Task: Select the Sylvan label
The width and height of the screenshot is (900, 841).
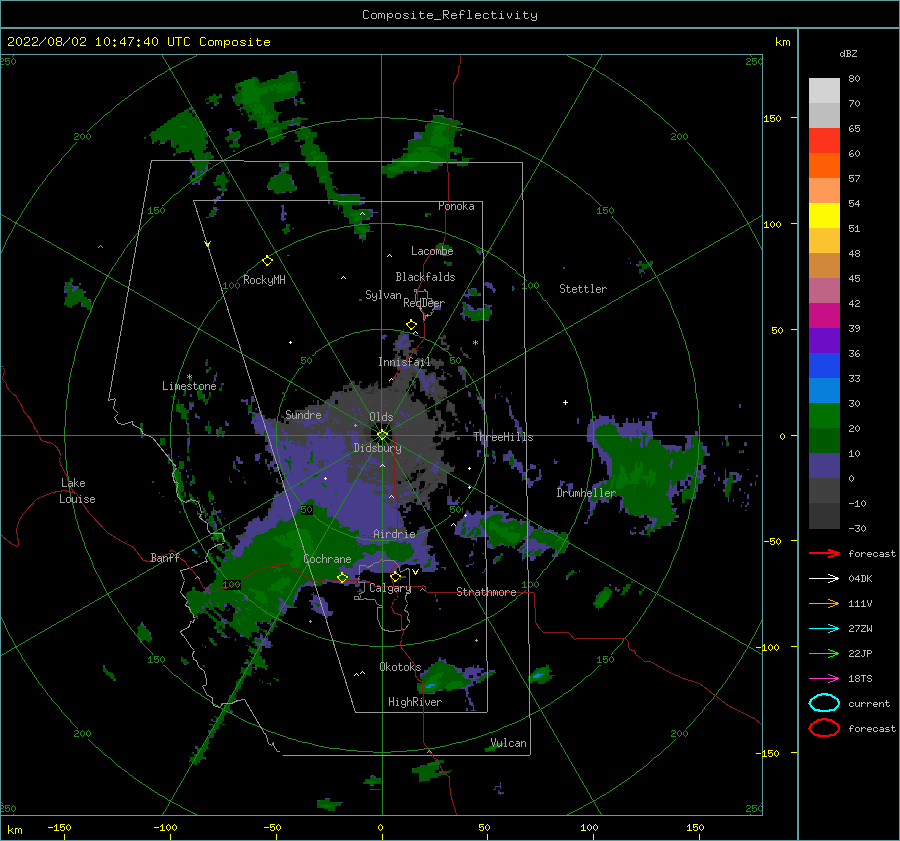Action: pyautogui.click(x=383, y=295)
